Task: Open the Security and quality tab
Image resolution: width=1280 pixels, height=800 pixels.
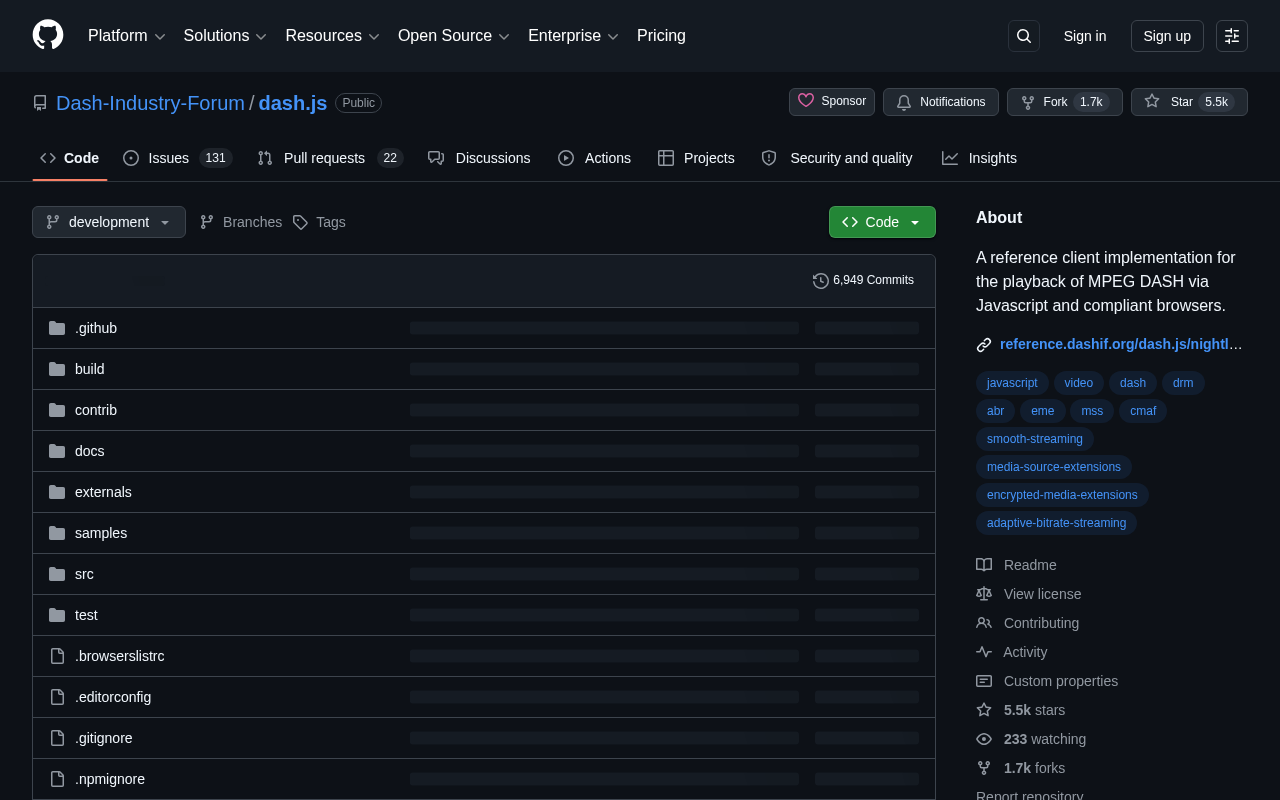Action: tap(837, 158)
